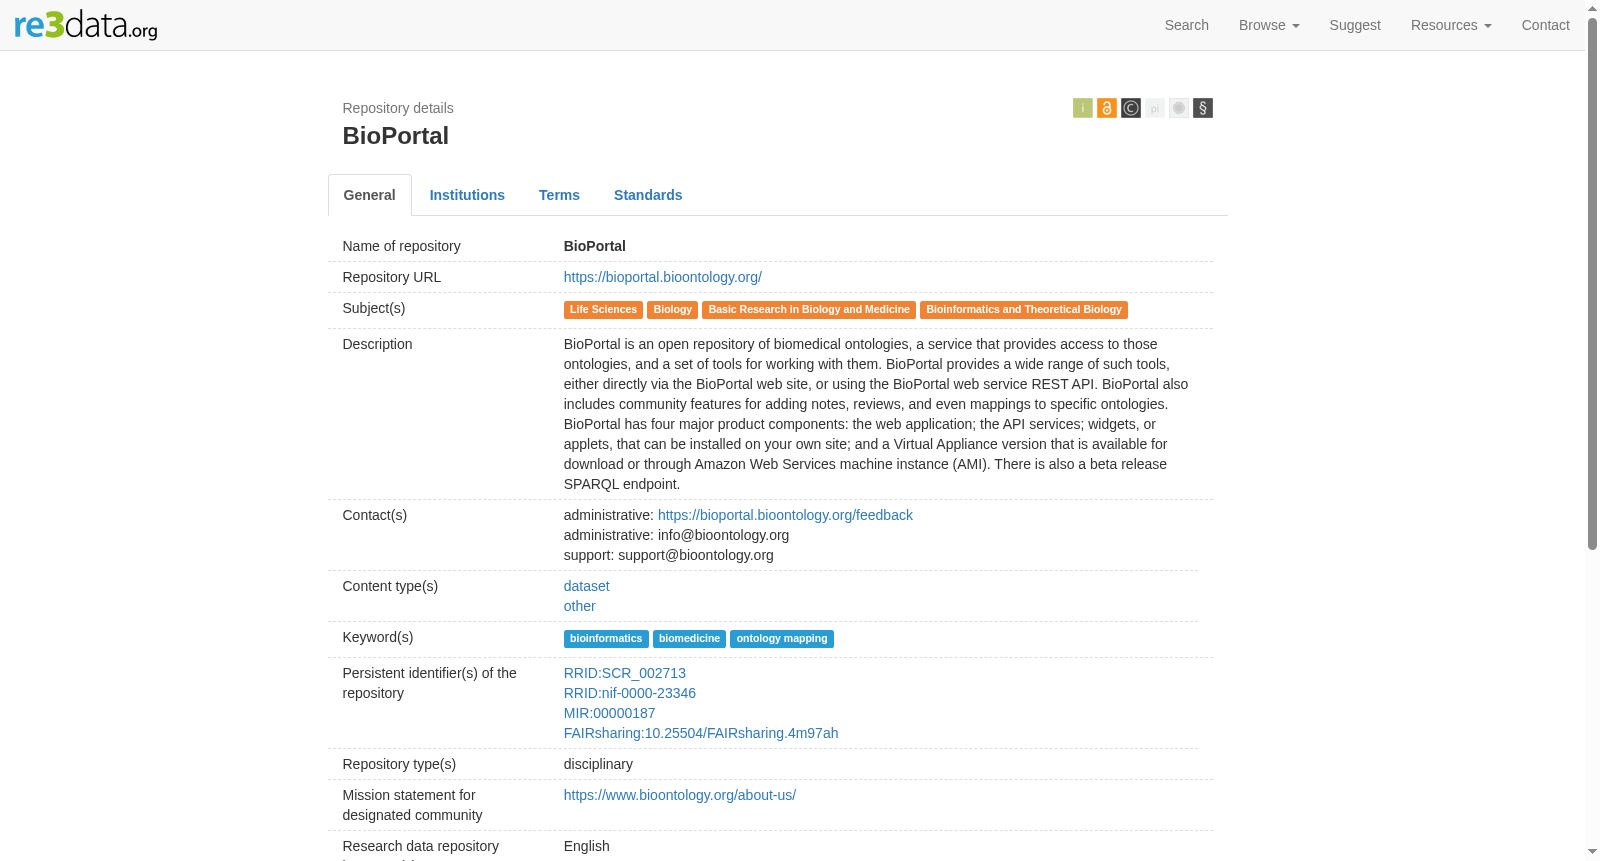This screenshot has height=861, width=1600.
Task: Click the orange open access padlock badge
Action: (1107, 108)
